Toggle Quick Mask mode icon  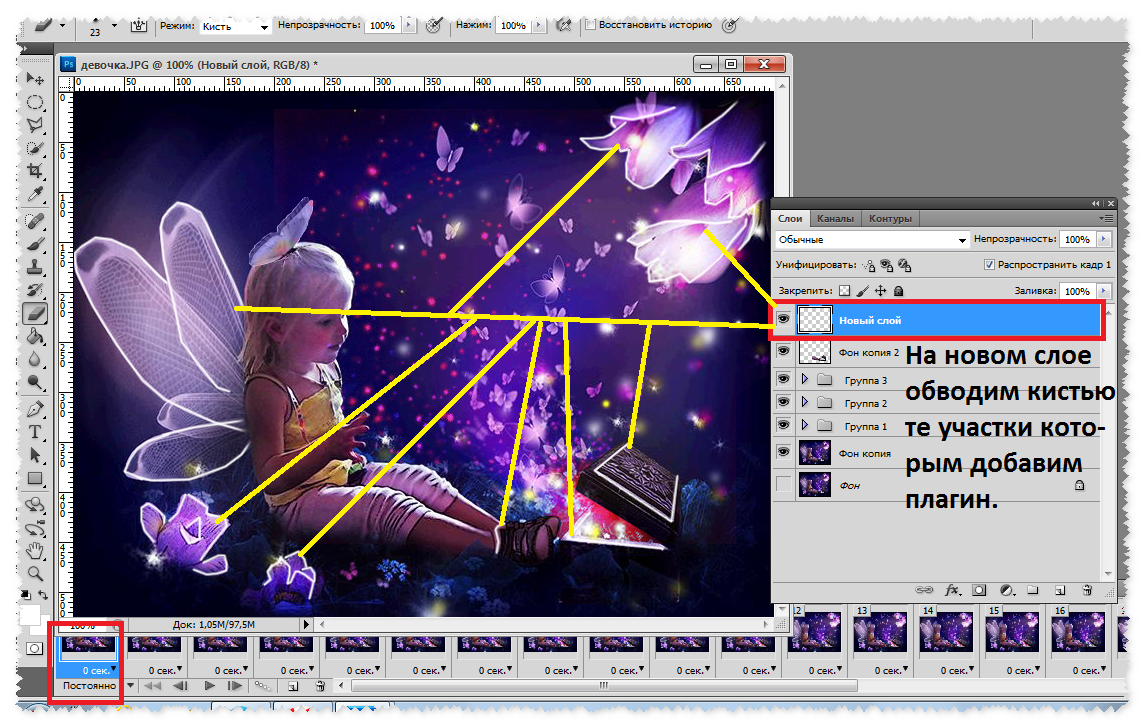34,649
